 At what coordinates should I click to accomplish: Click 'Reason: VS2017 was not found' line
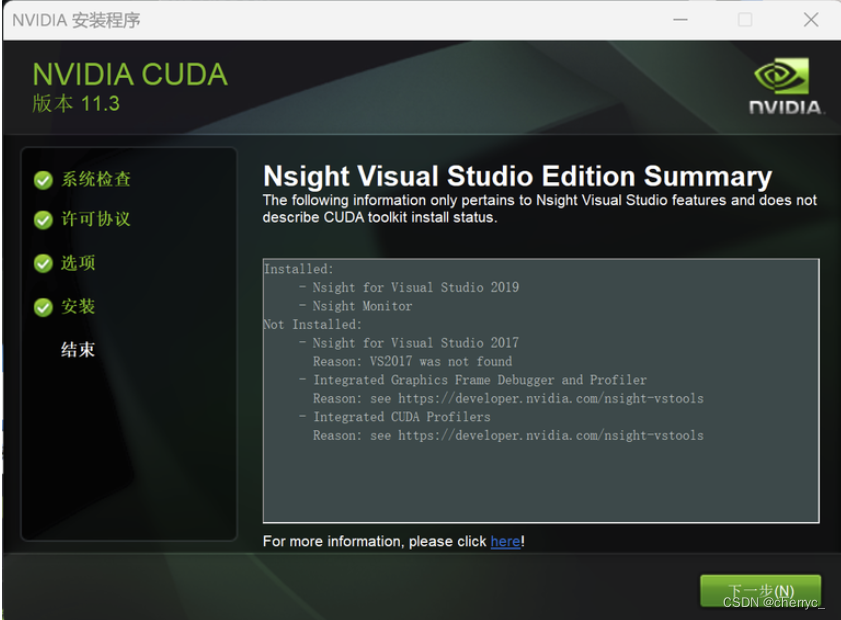point(412,361)
